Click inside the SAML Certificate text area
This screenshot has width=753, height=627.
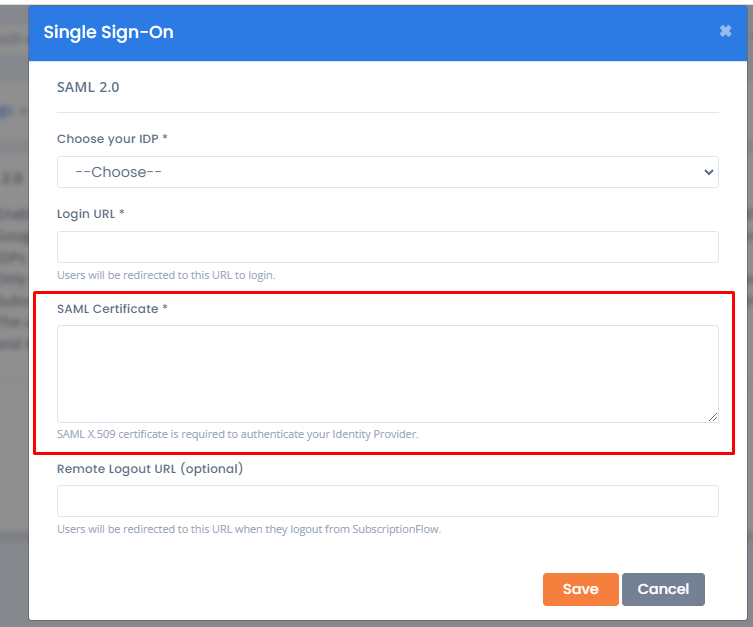pos(388,374)
